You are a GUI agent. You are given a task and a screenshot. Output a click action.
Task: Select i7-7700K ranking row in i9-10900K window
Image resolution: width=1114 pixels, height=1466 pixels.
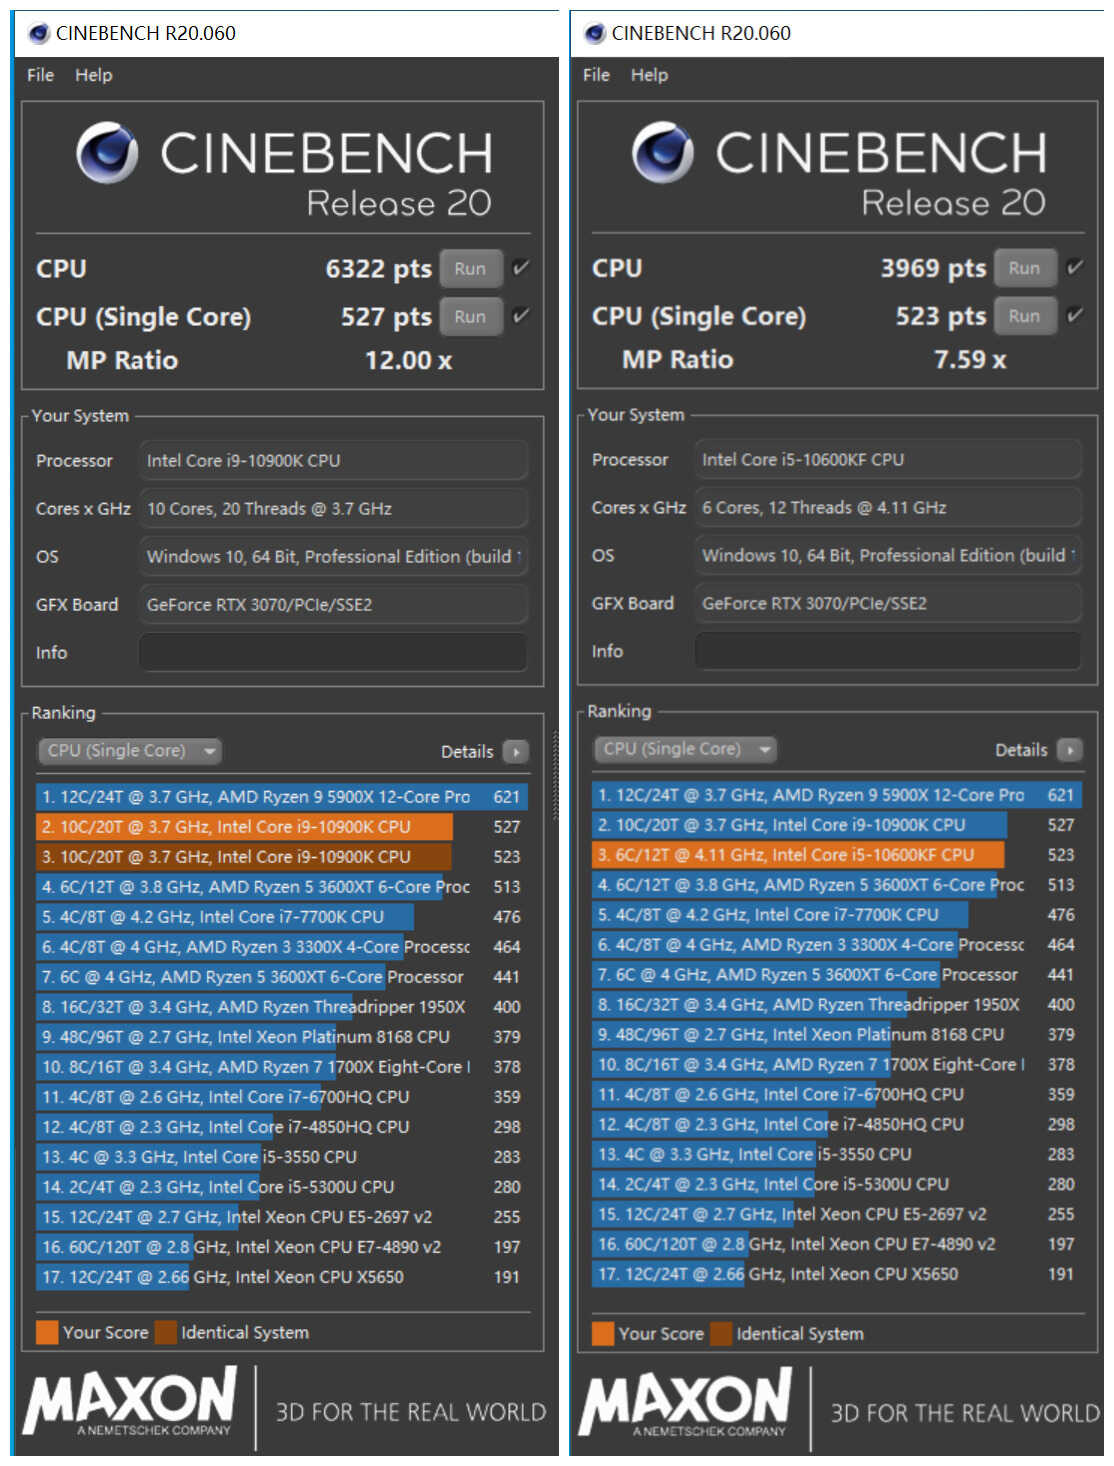[282, 917]
